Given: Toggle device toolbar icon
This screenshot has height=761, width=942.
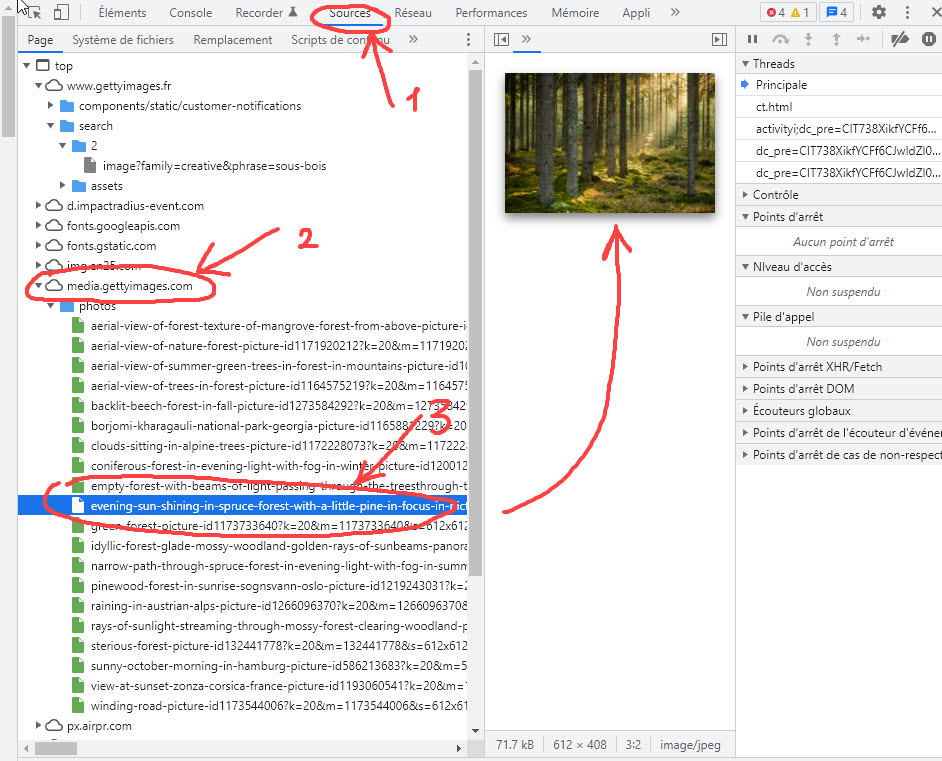Looking at the screenshot, I should 61,12.
